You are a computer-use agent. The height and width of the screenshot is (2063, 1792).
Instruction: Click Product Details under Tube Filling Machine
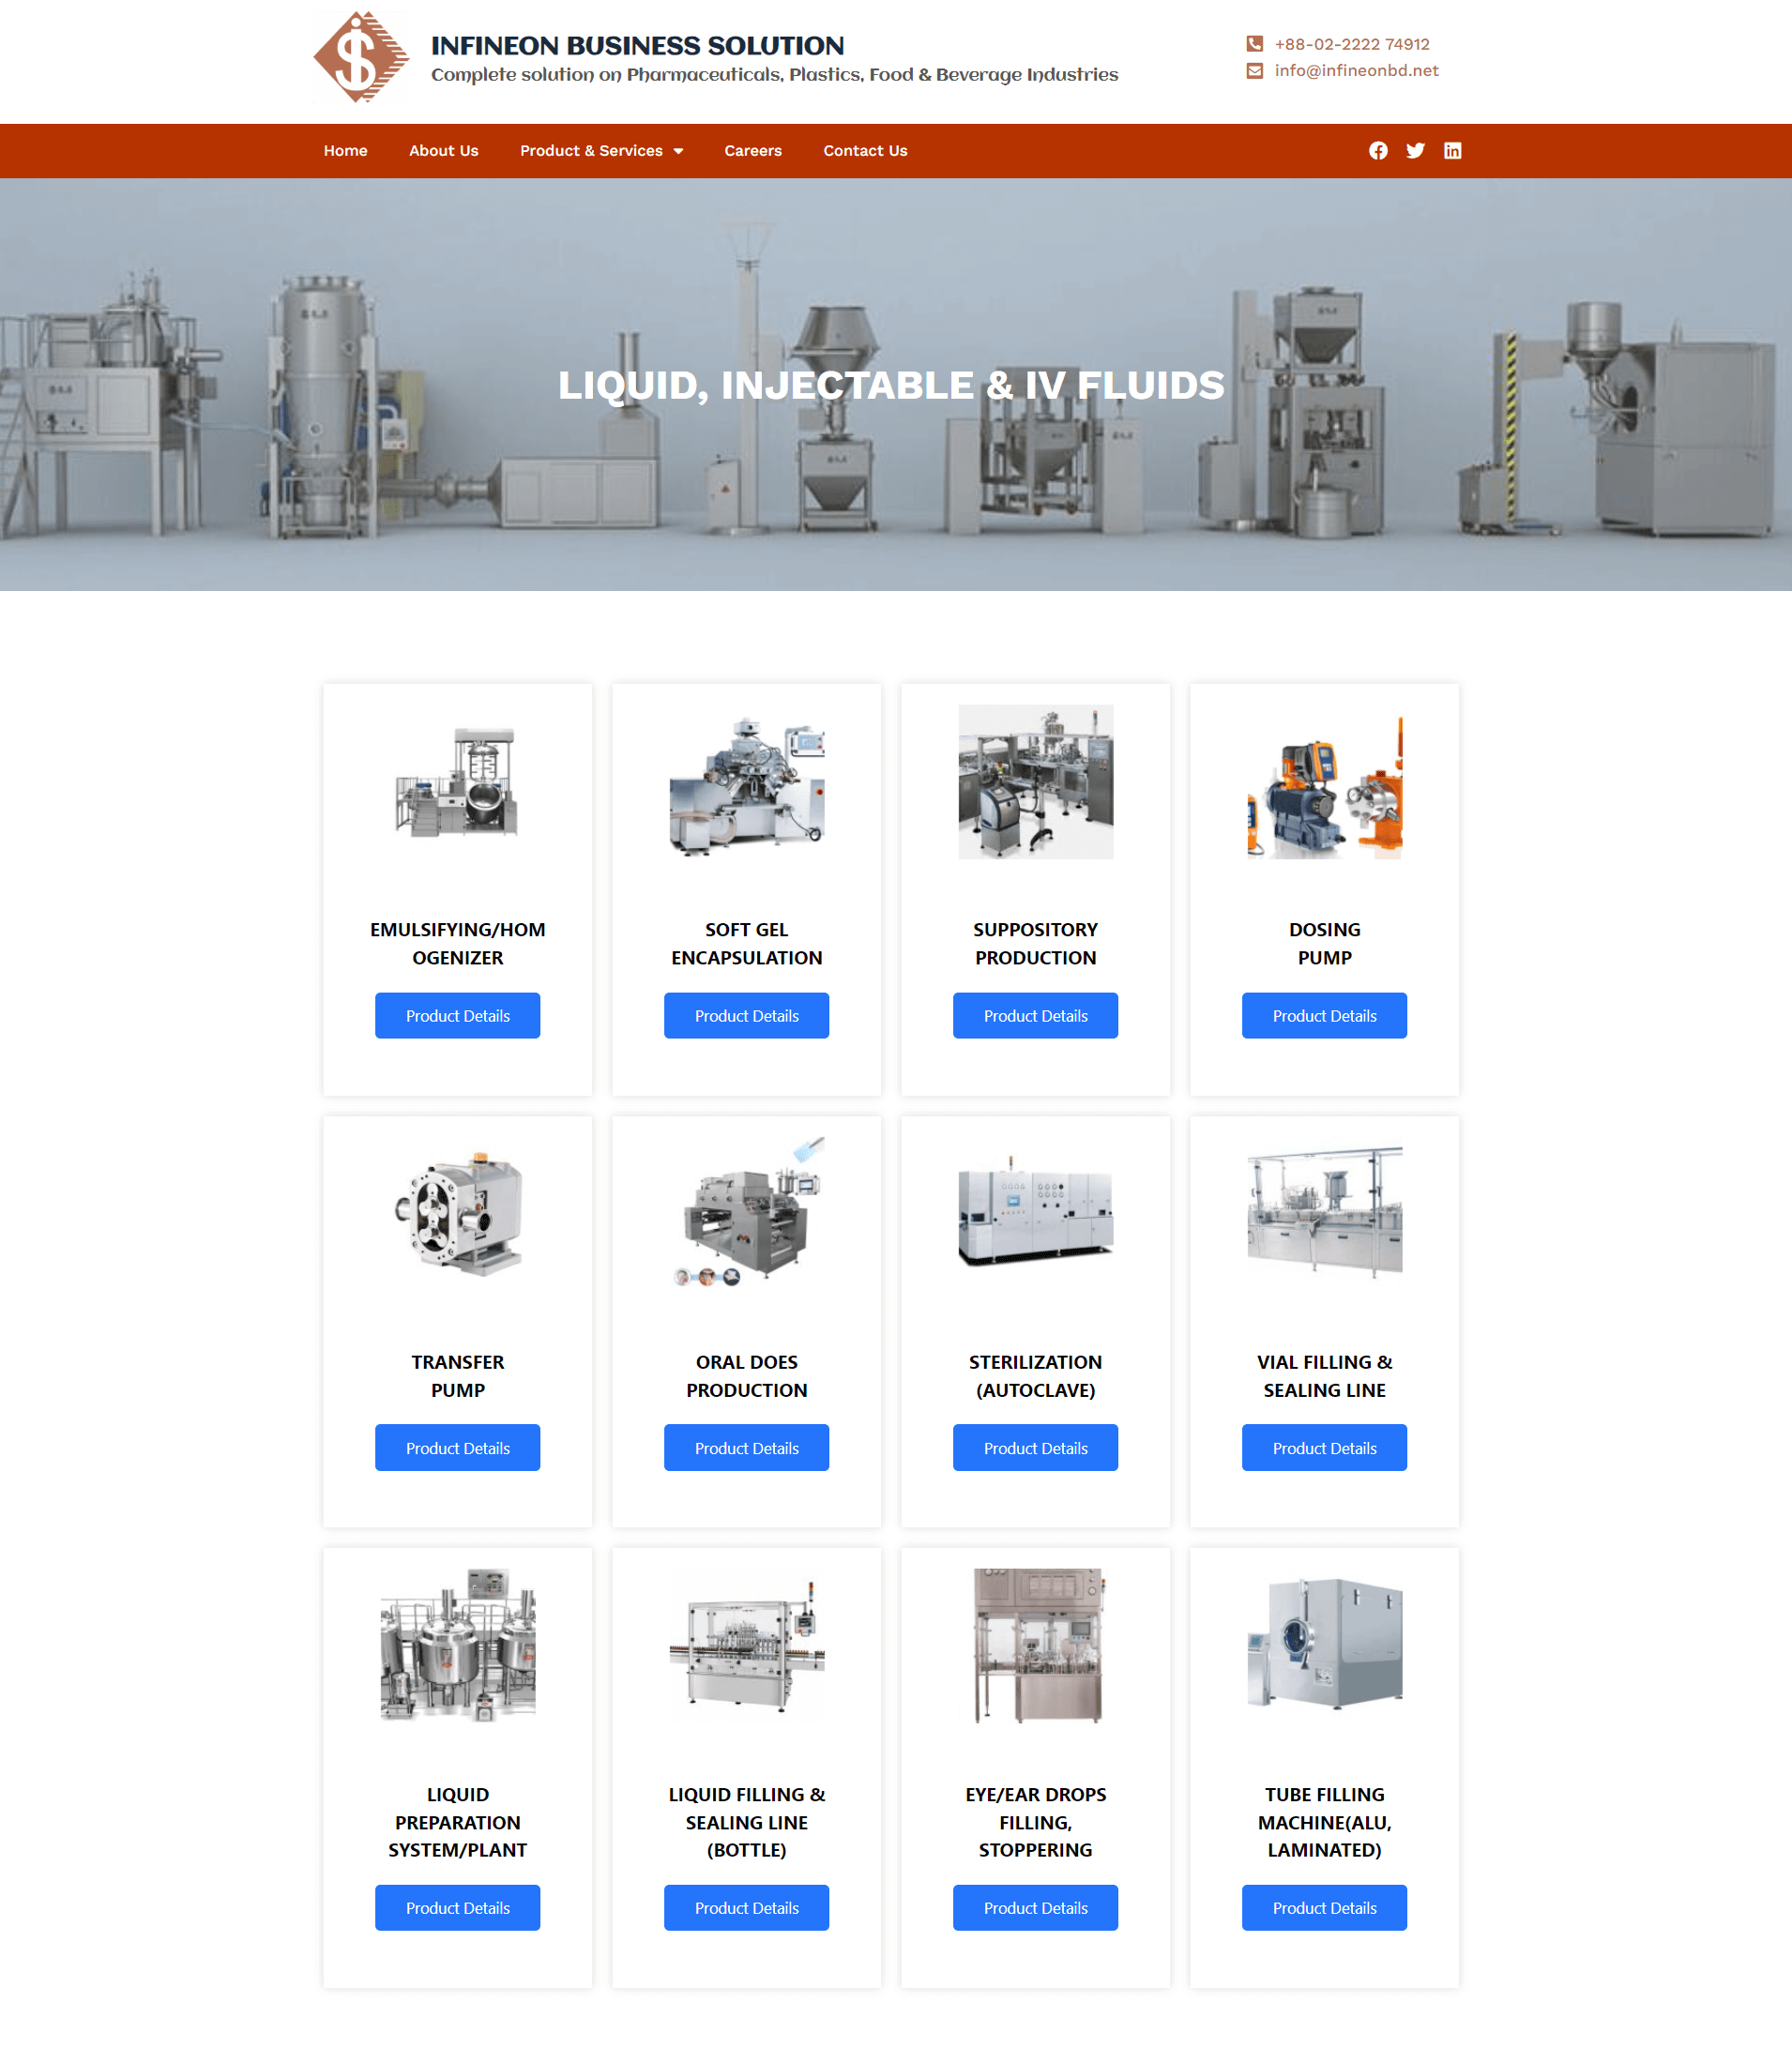pyautogui.click(x=1324, y=1907)
